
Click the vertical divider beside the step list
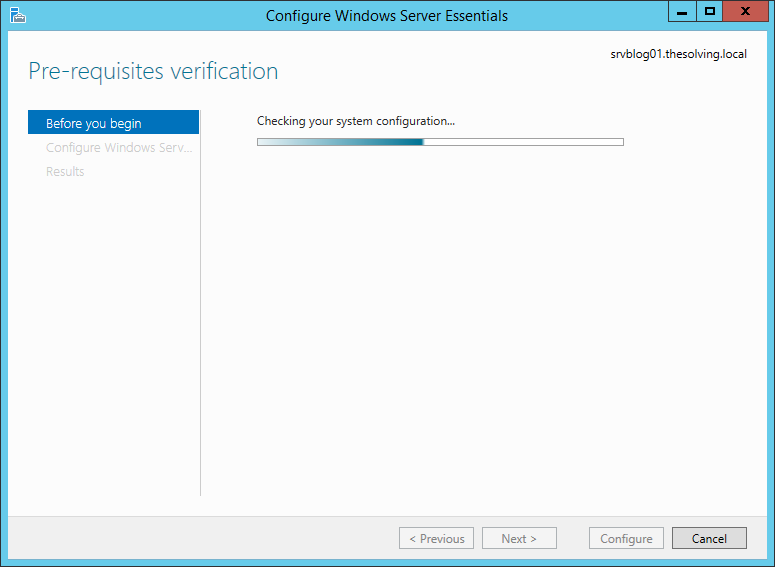pyautogui.click(x=201, y=300)
